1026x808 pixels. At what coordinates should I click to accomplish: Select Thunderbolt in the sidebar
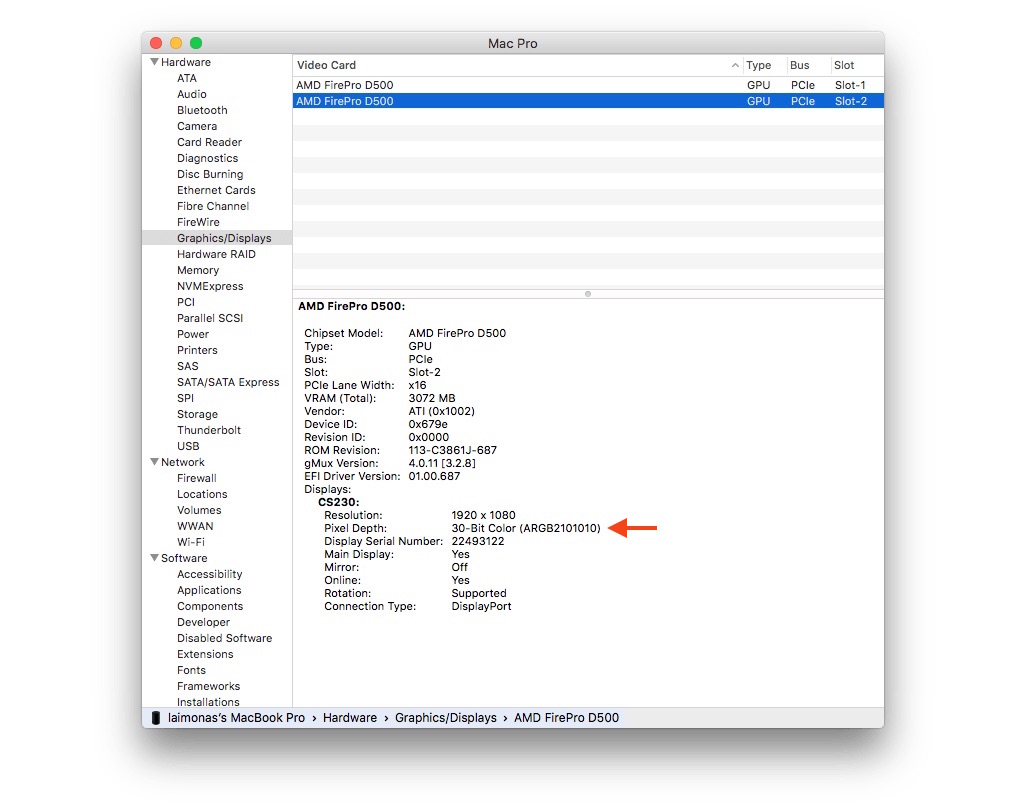209,430
